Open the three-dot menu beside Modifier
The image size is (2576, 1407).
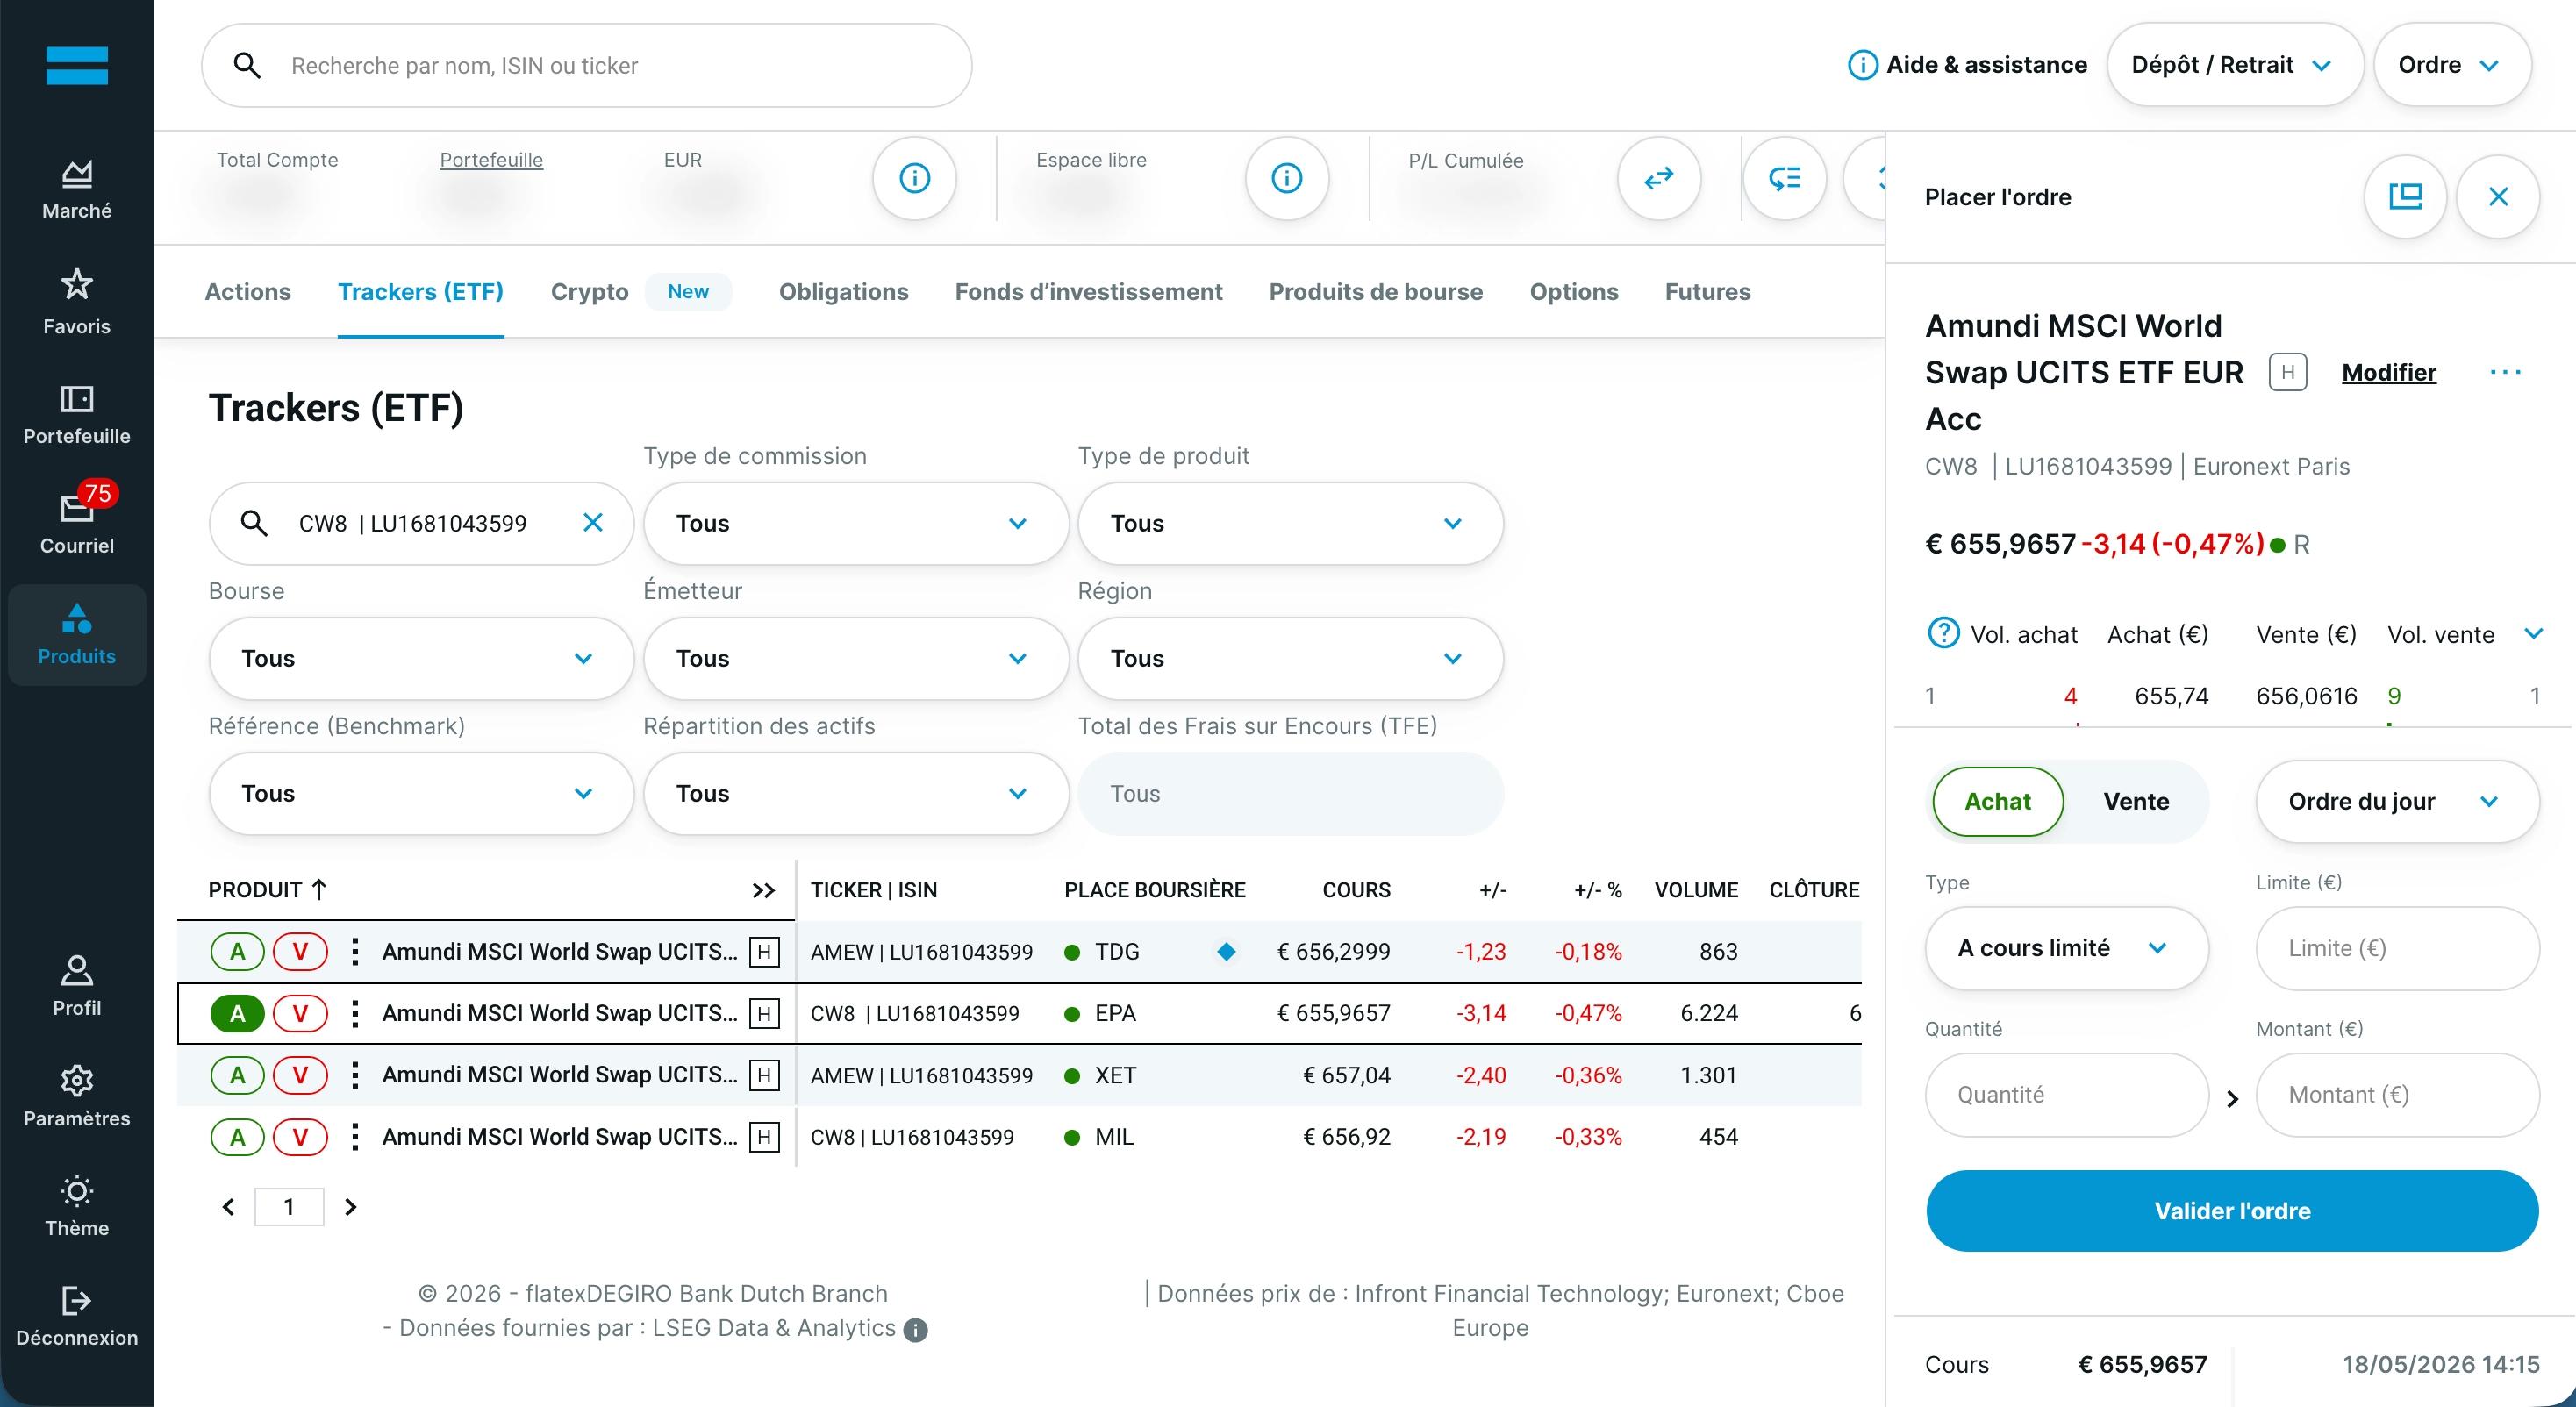(x=2505, y=372)
